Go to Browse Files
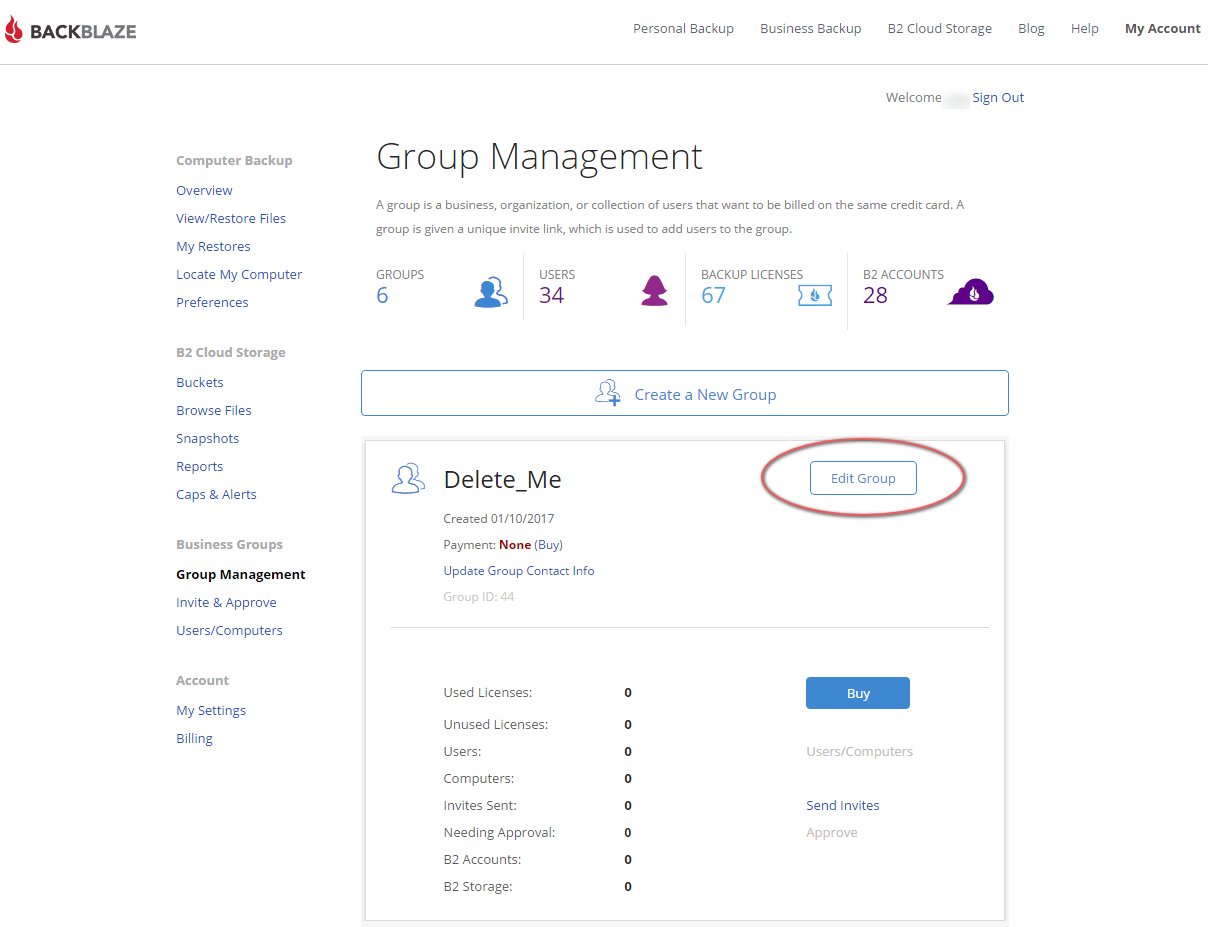 [214, 410]
